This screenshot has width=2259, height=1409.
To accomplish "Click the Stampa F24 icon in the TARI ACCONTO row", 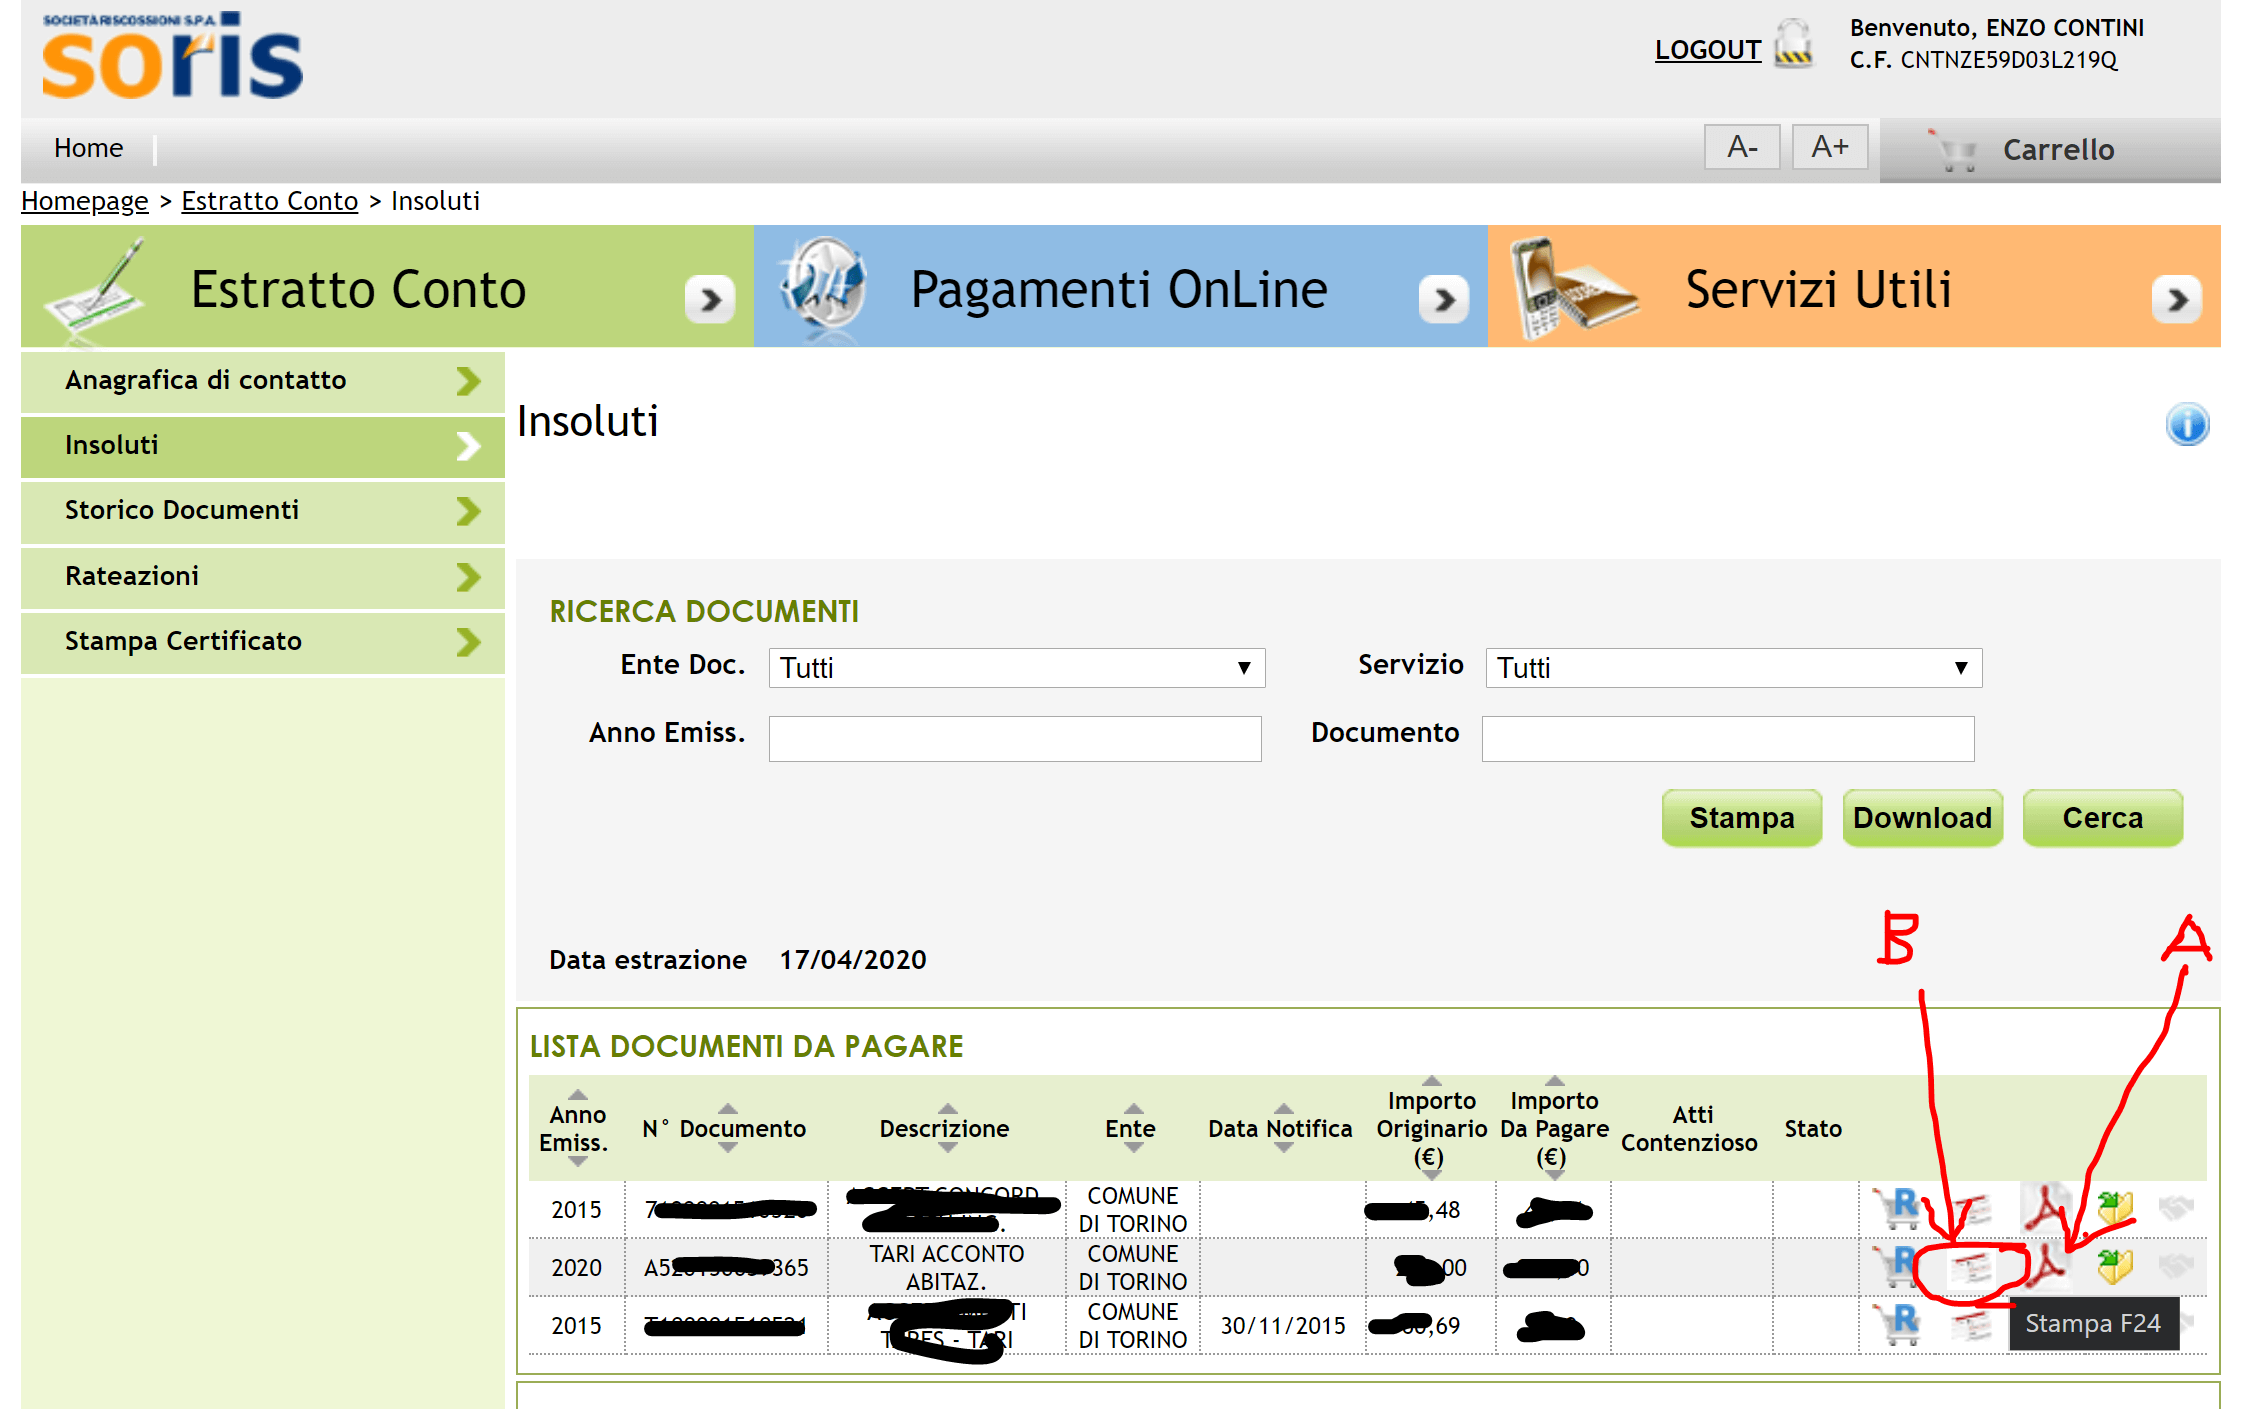I will pos(1971,1269).
